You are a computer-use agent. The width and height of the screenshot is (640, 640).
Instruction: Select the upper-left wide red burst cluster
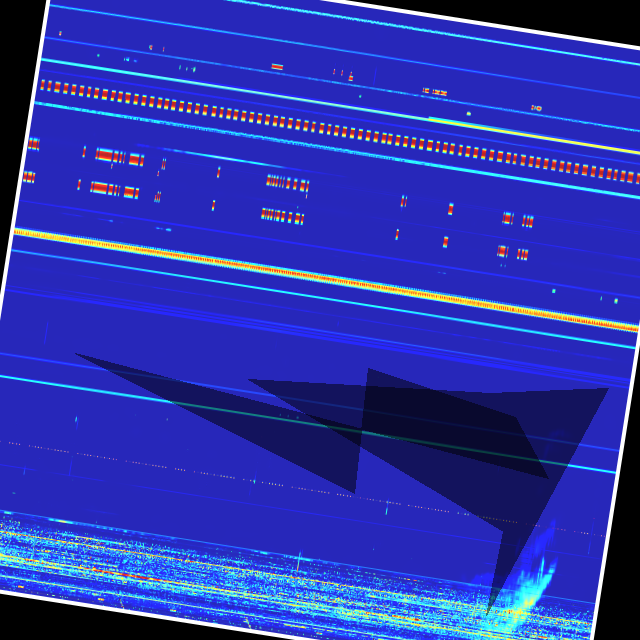pos(118,156)
